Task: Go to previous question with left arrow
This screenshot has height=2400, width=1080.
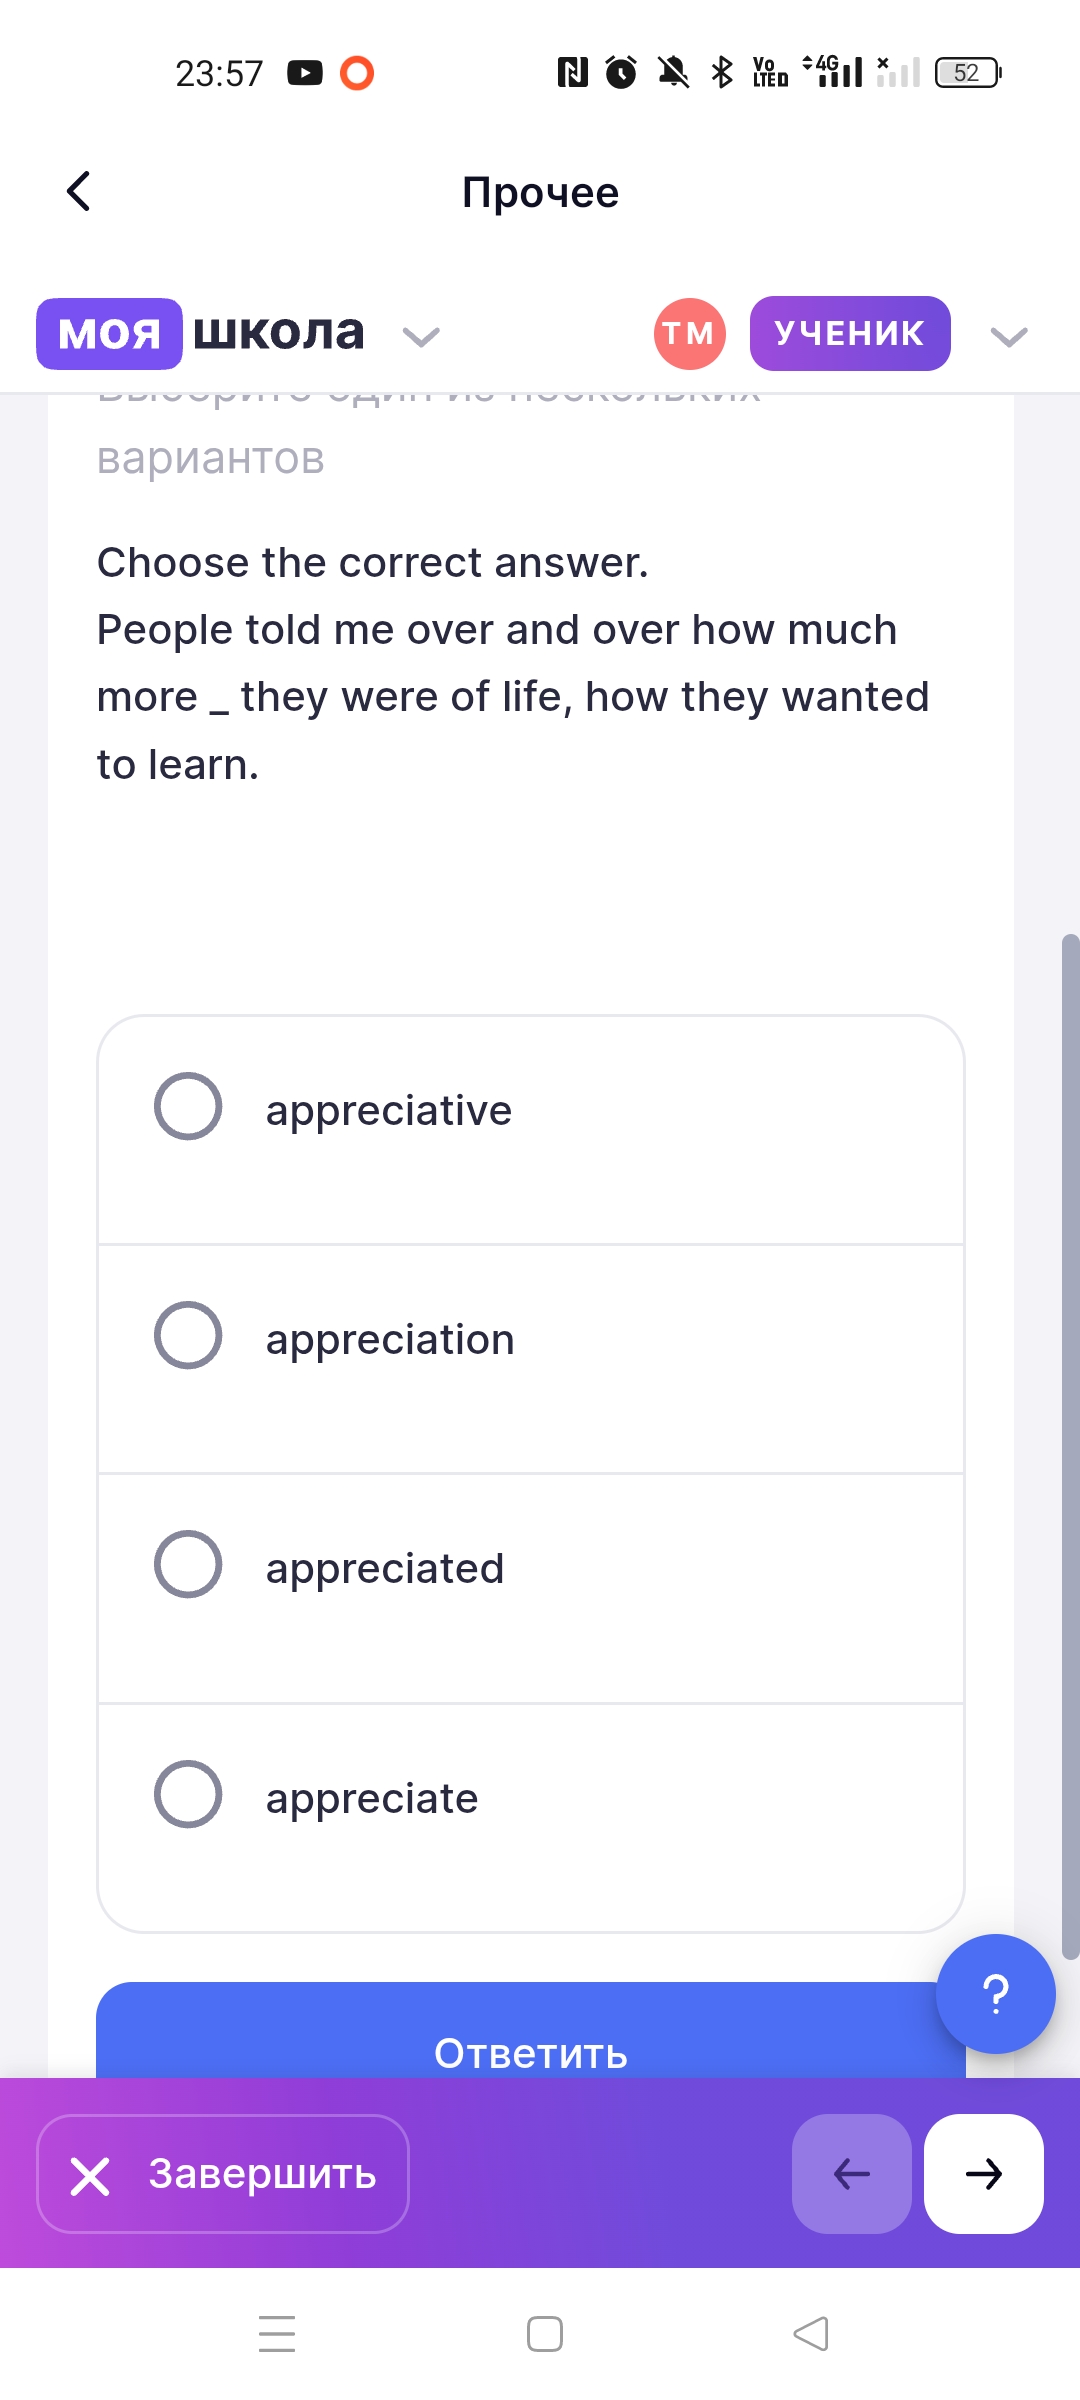Action: pos(851,2174)
